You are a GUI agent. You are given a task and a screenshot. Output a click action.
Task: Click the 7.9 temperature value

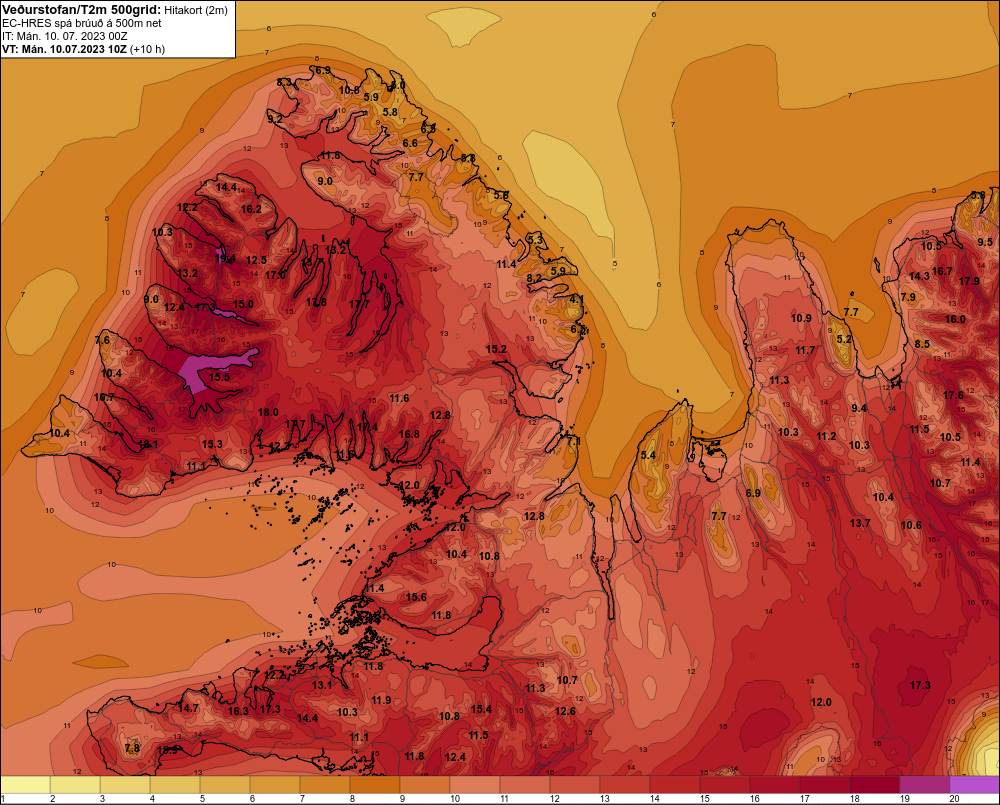click(x=908, y=297)
